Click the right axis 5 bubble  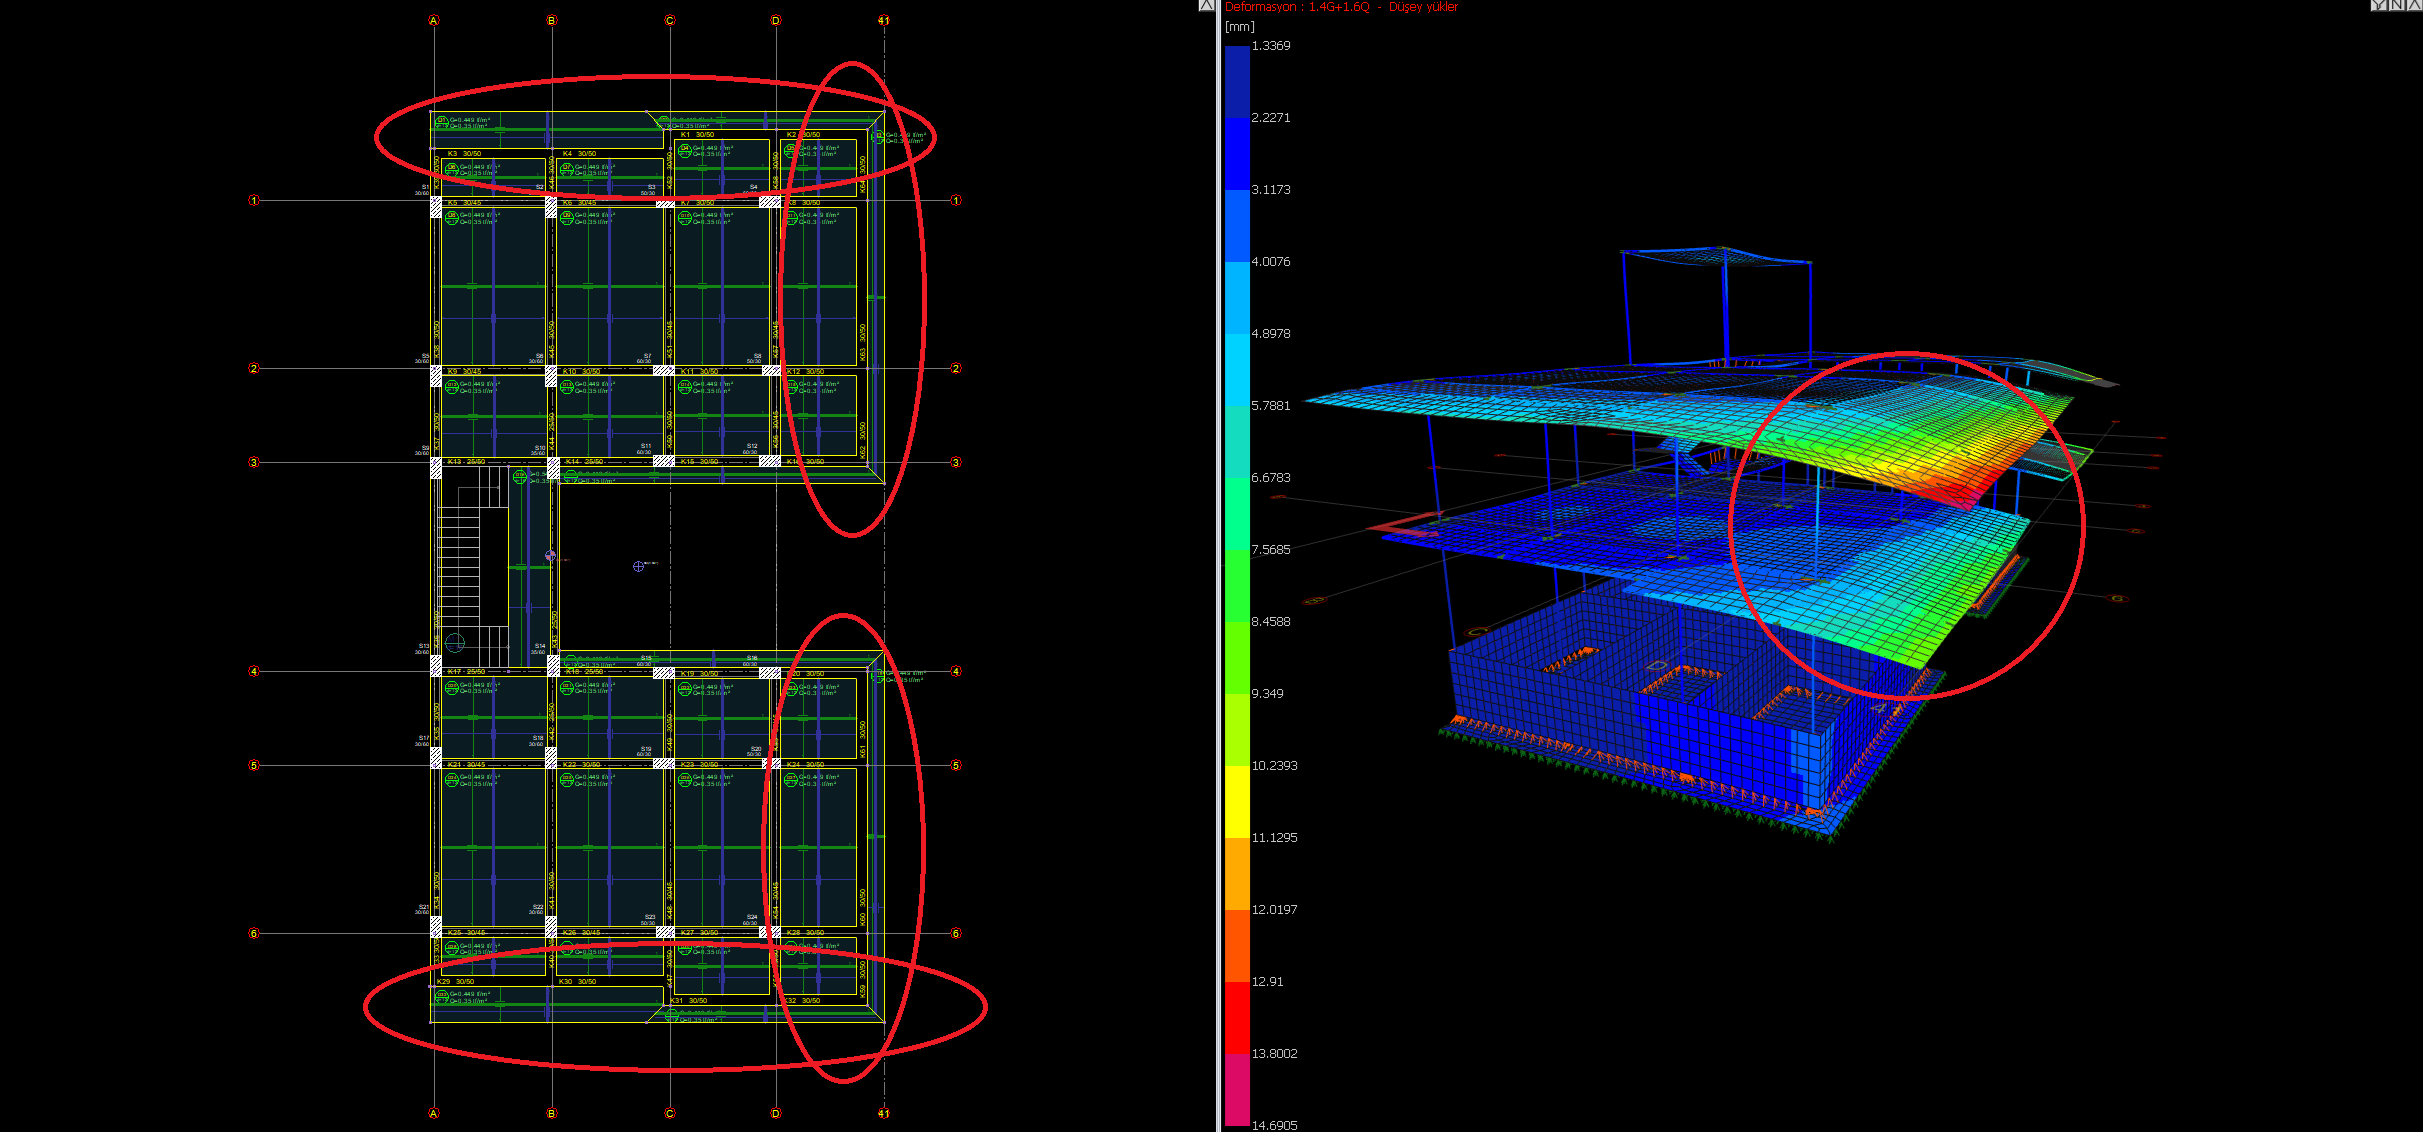[x=956, y=765]
